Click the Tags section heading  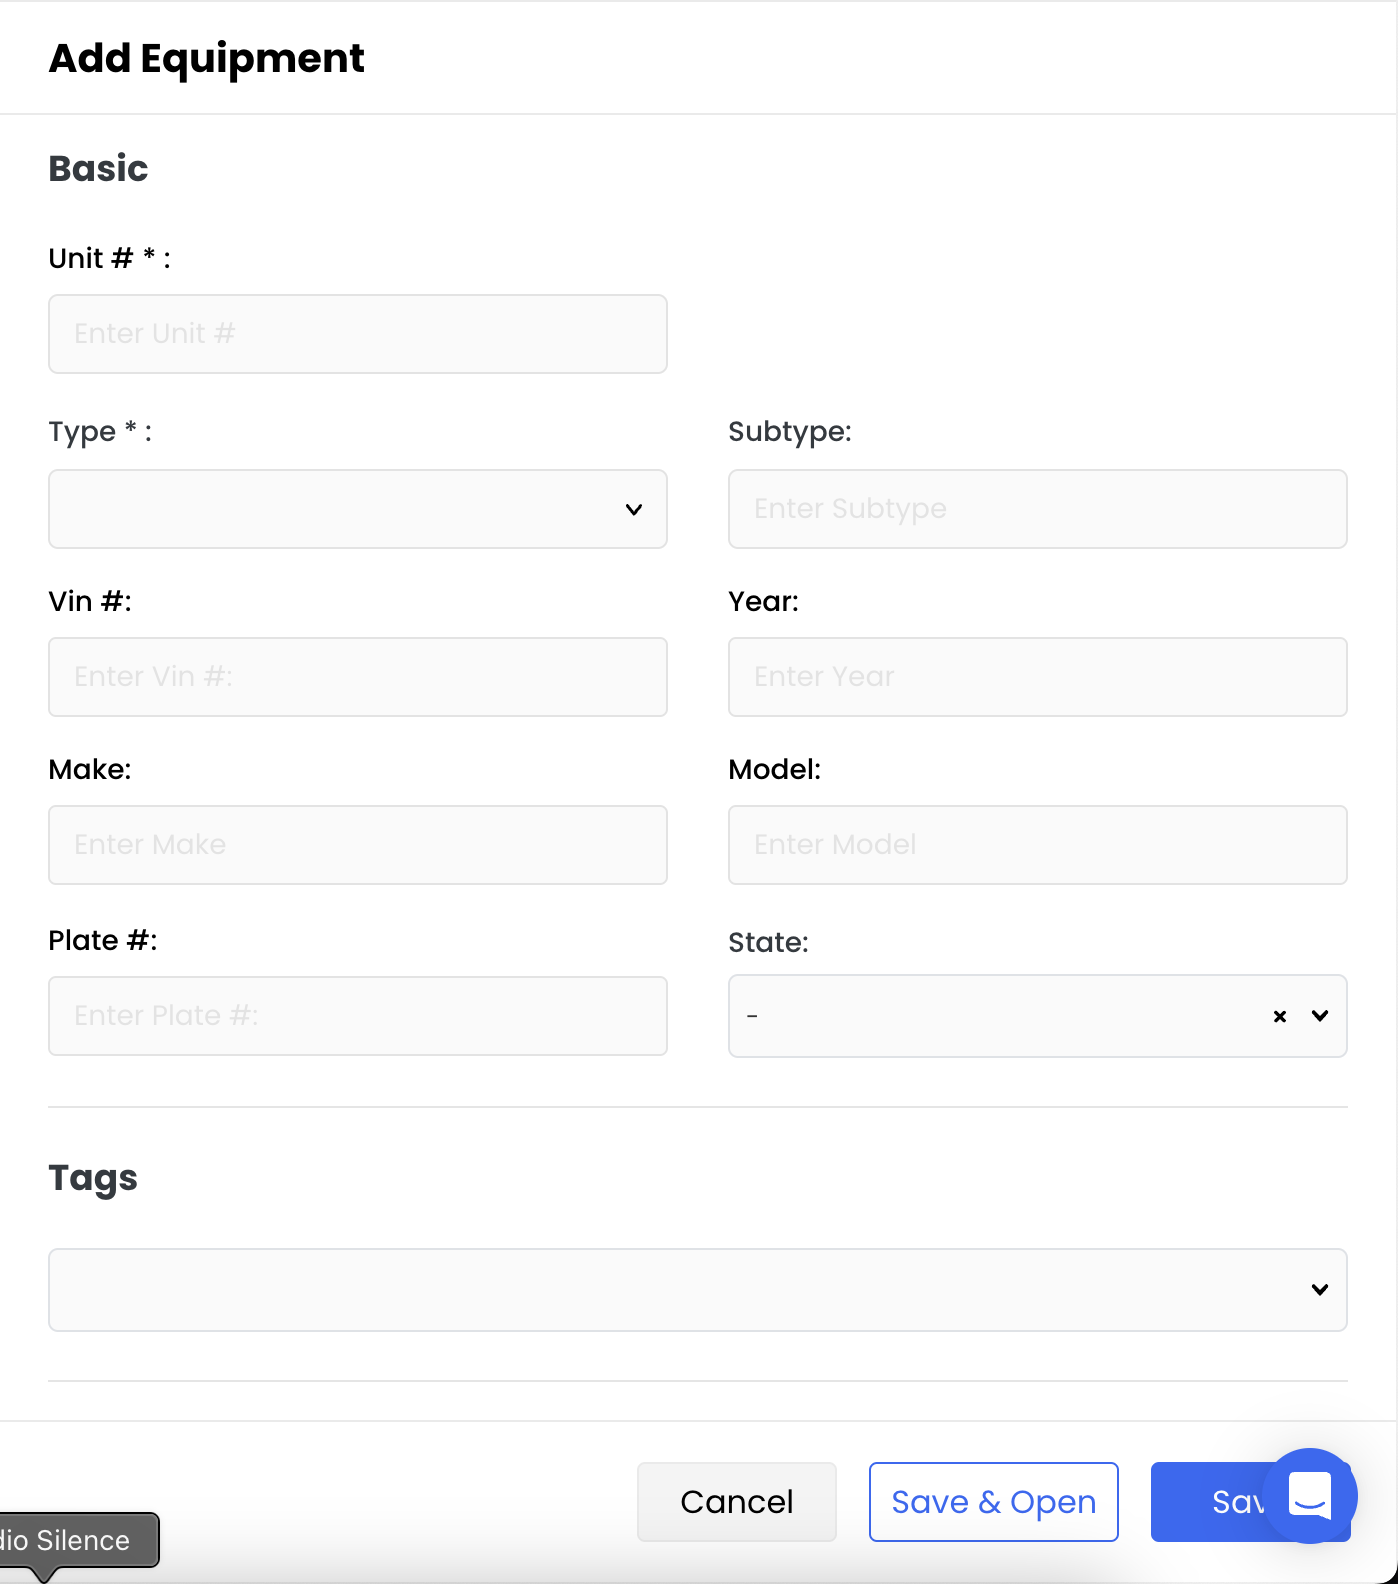pyautogui.click(x=93, y=1178)
